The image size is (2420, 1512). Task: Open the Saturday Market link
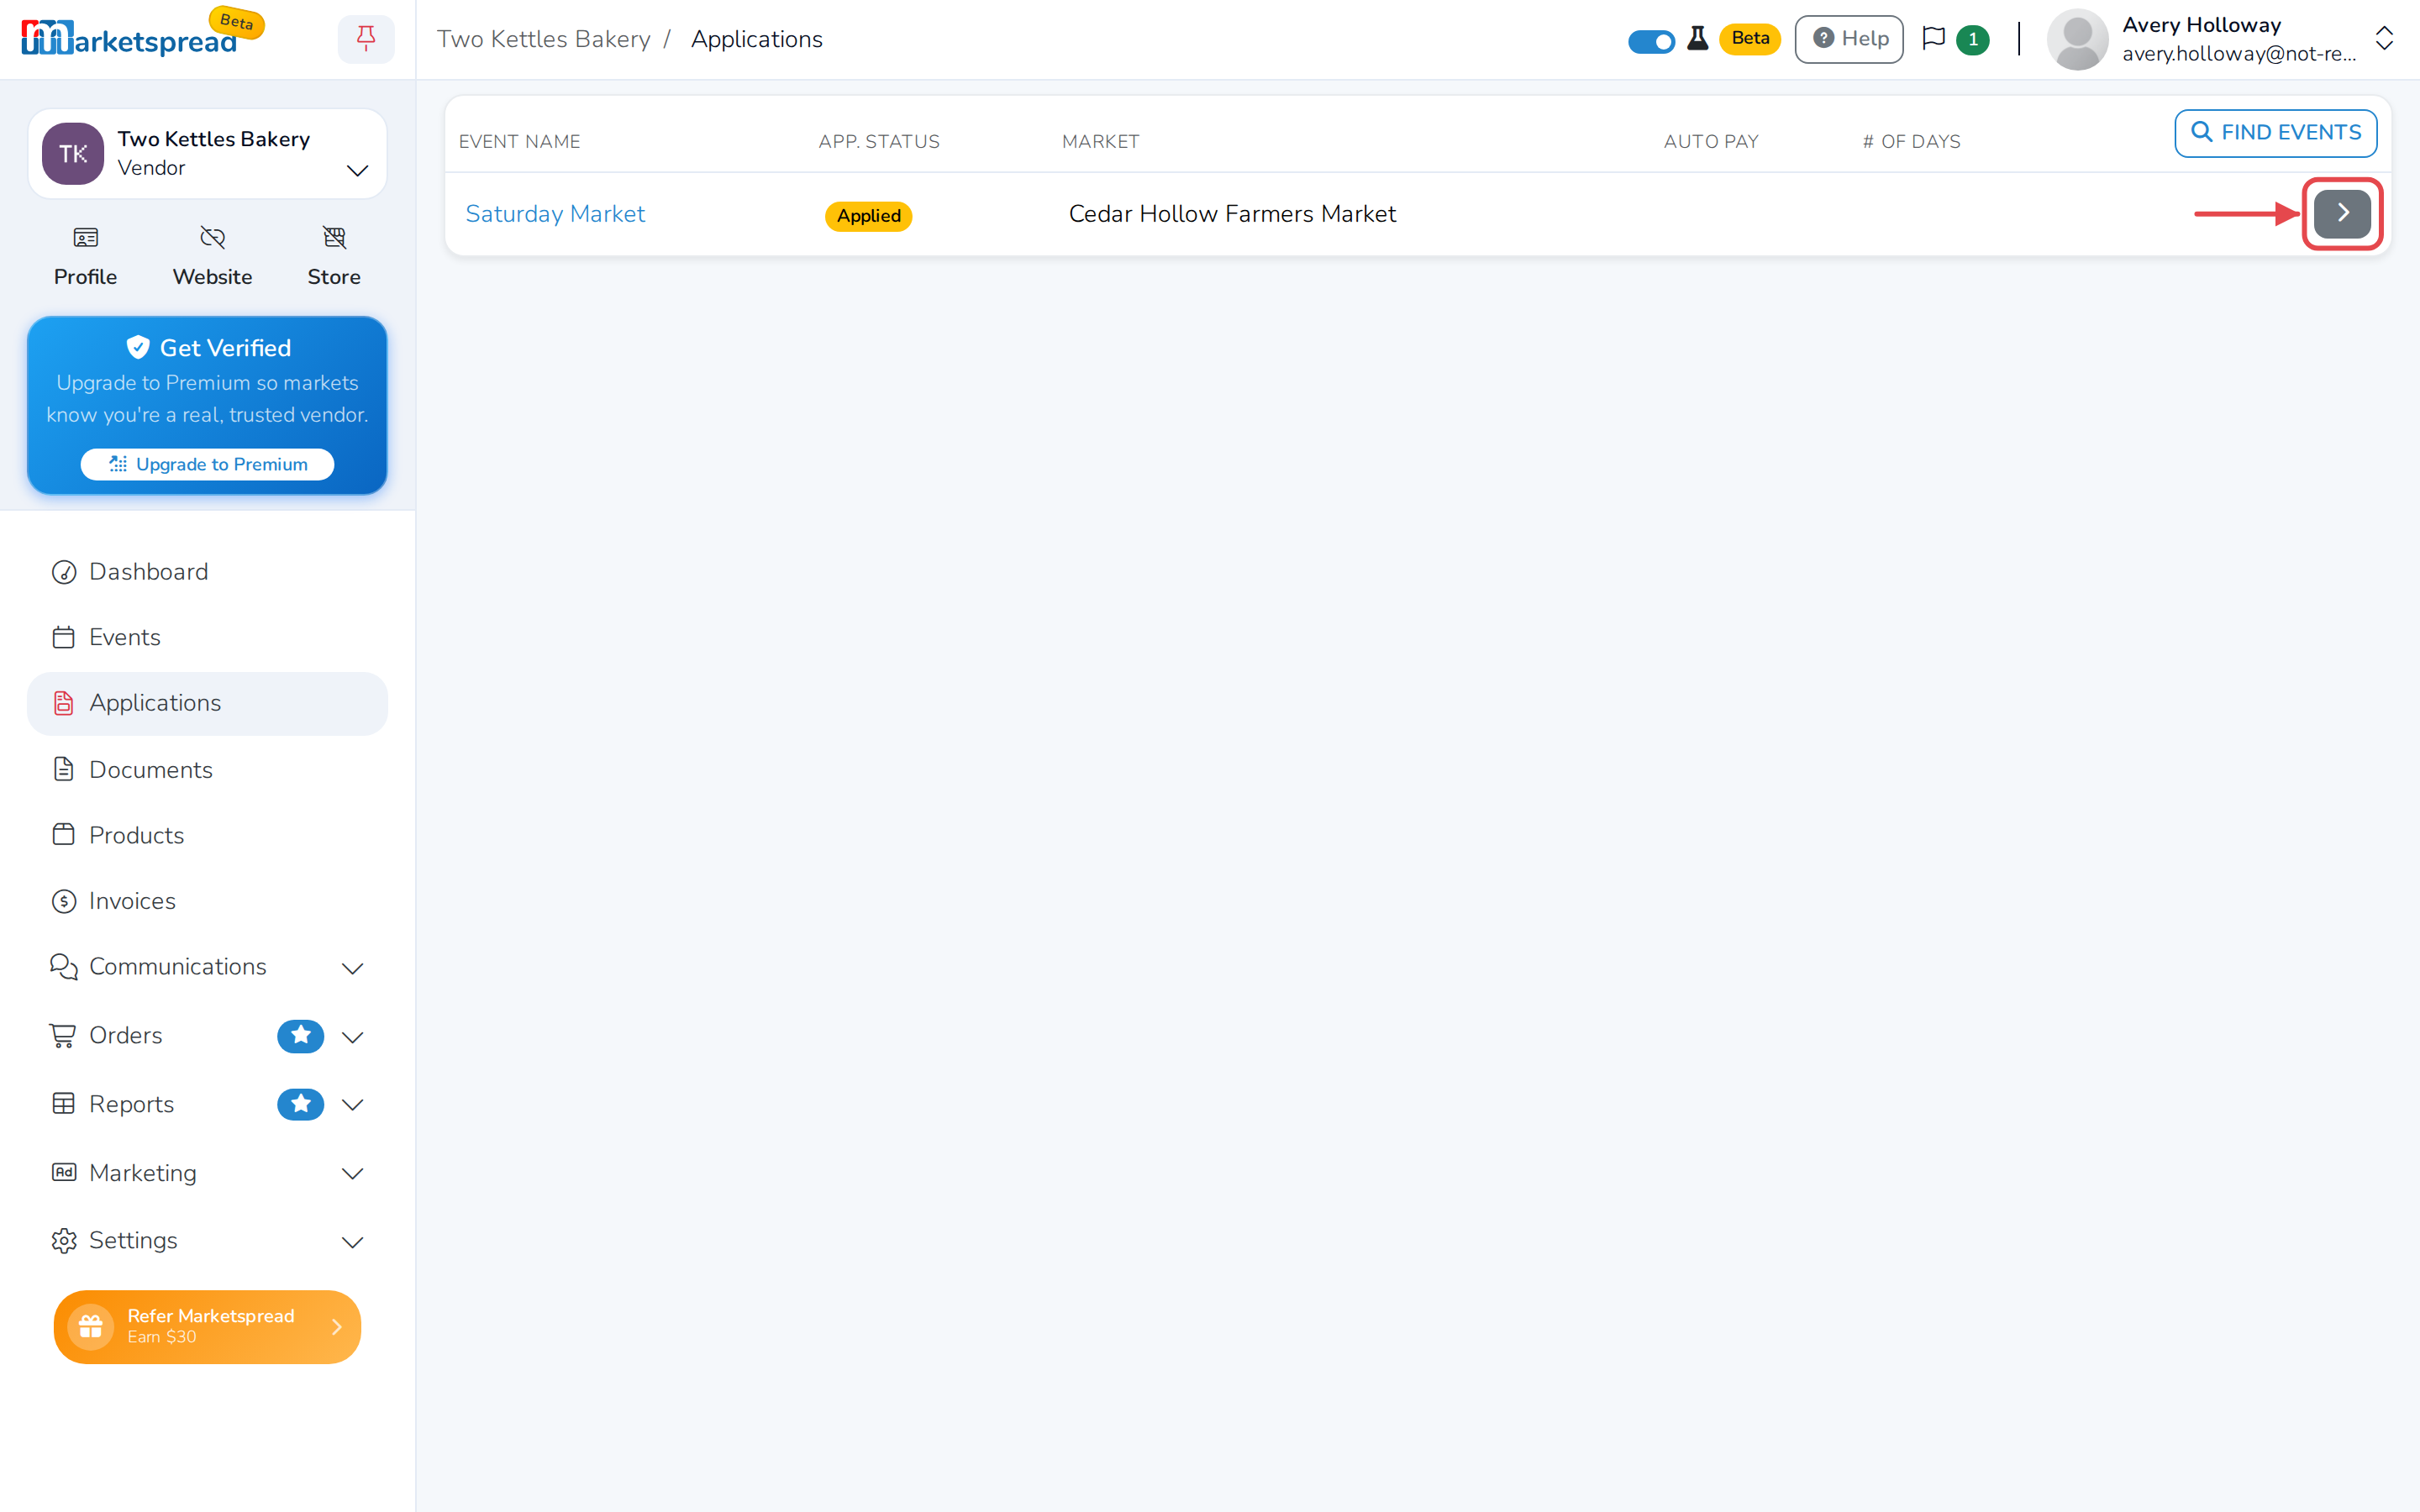pos(555,214)
